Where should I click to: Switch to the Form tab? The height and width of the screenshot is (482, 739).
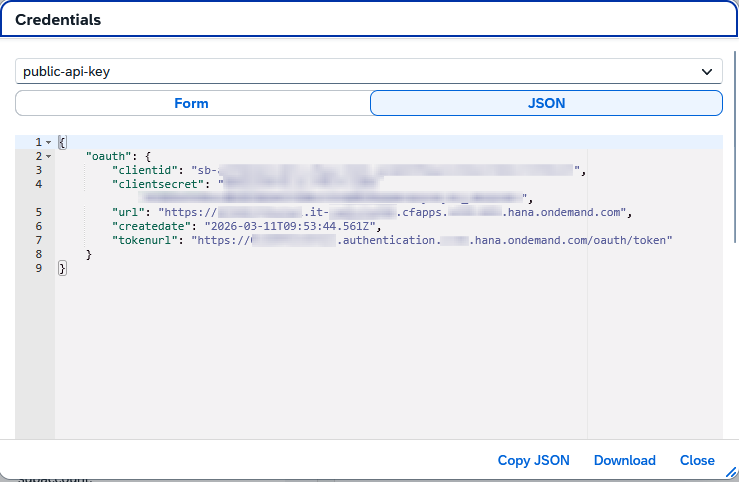click(191, 103)
